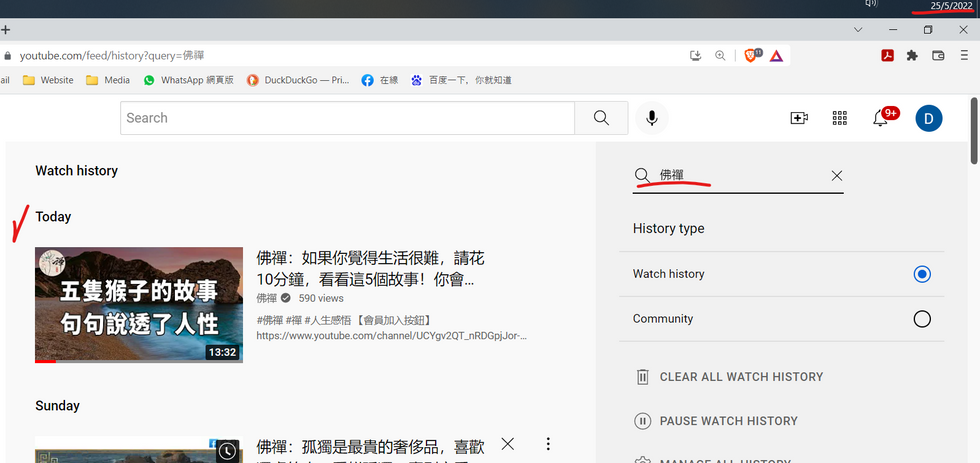This screenshot has height=463, width=980.
Task: Click the History type label
Action: pos(668,229)
